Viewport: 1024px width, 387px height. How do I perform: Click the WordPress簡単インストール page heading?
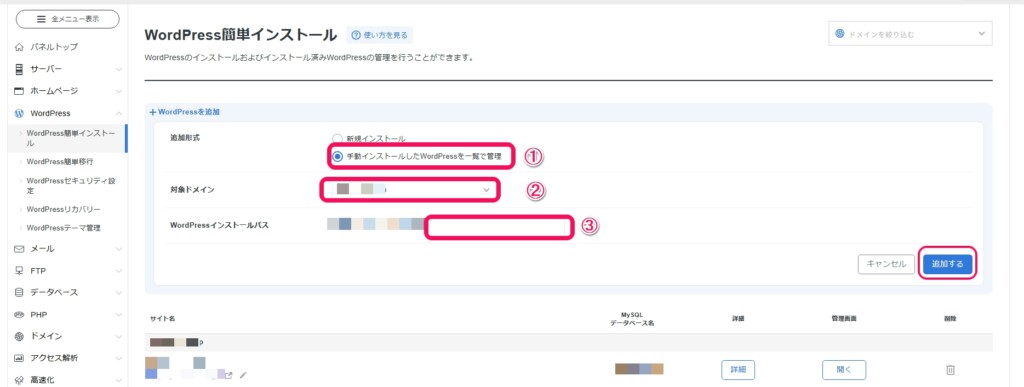[x=240, y=35]
